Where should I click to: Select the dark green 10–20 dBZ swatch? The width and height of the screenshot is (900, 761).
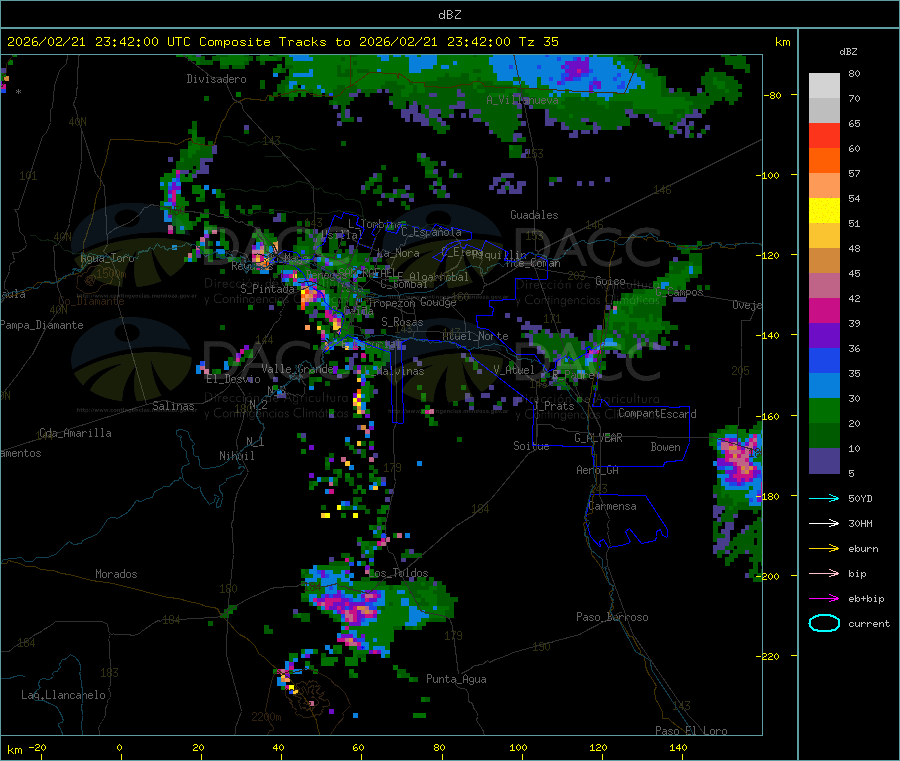pyautogui.click(x=824, y=436)
